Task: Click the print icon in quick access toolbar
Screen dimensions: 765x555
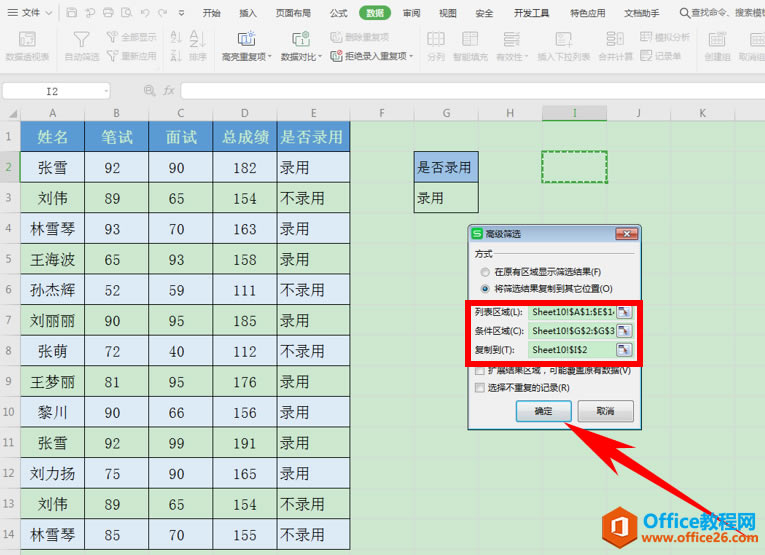Action: (x=108, y=13)
